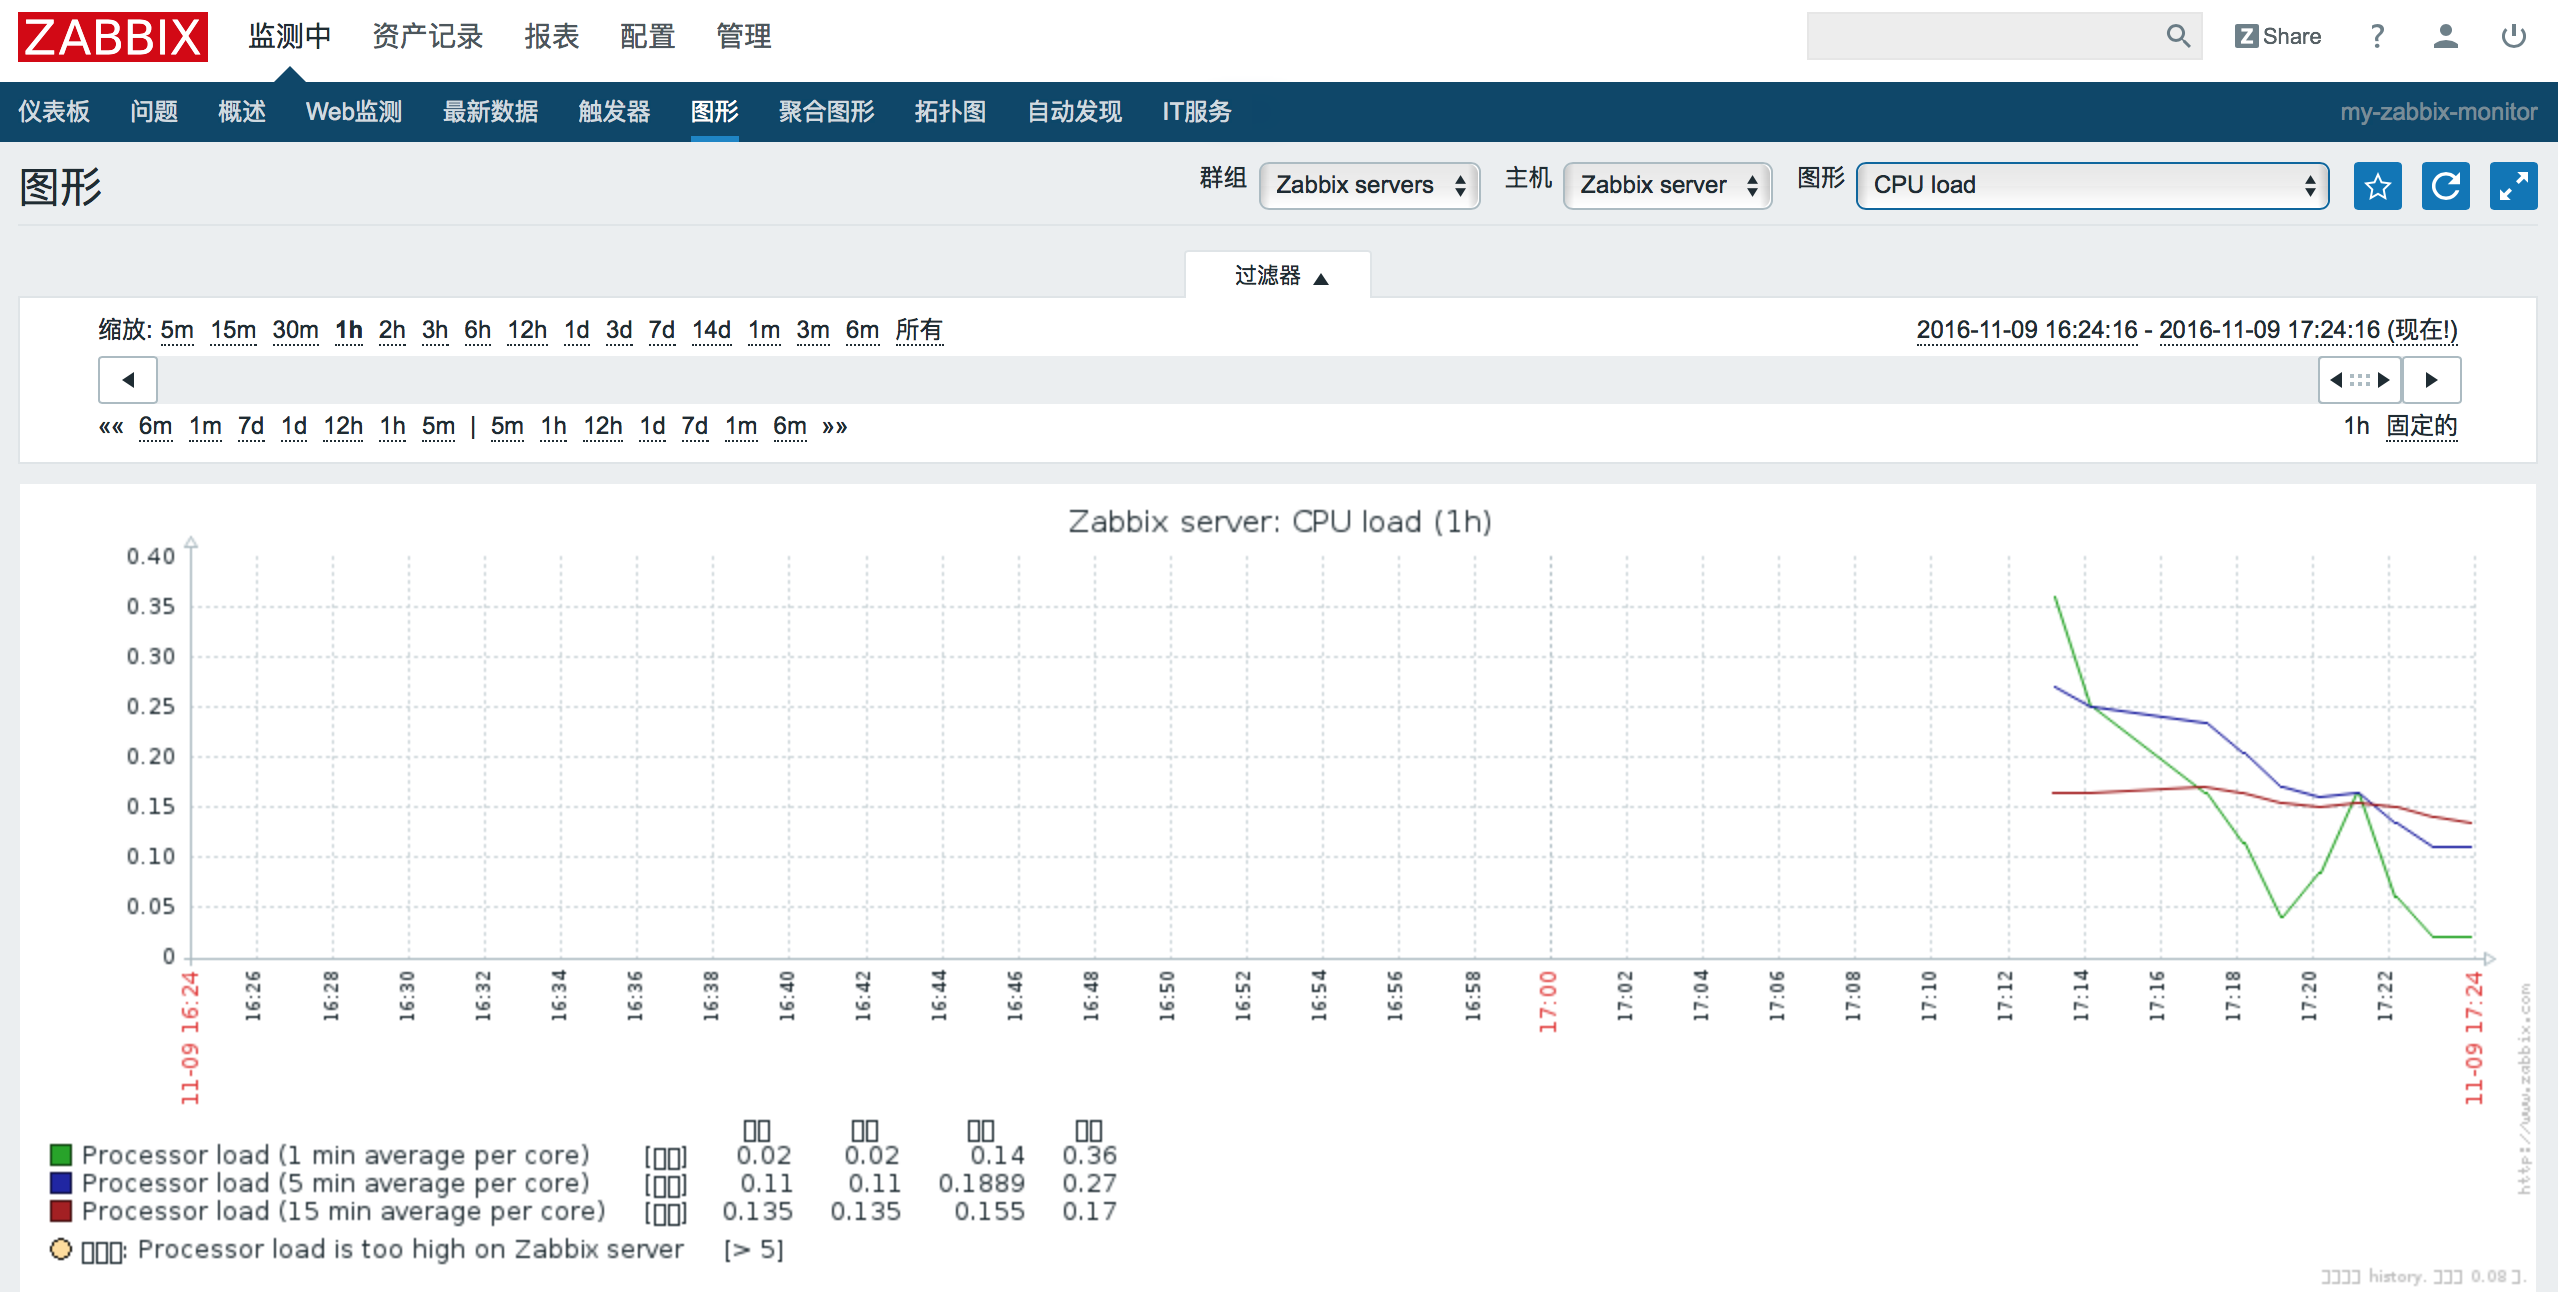Viewport: 2558px width, 1292px height.
Task: Open the 主机 Zabbix server dropdown
Action: pos(1667,186)
